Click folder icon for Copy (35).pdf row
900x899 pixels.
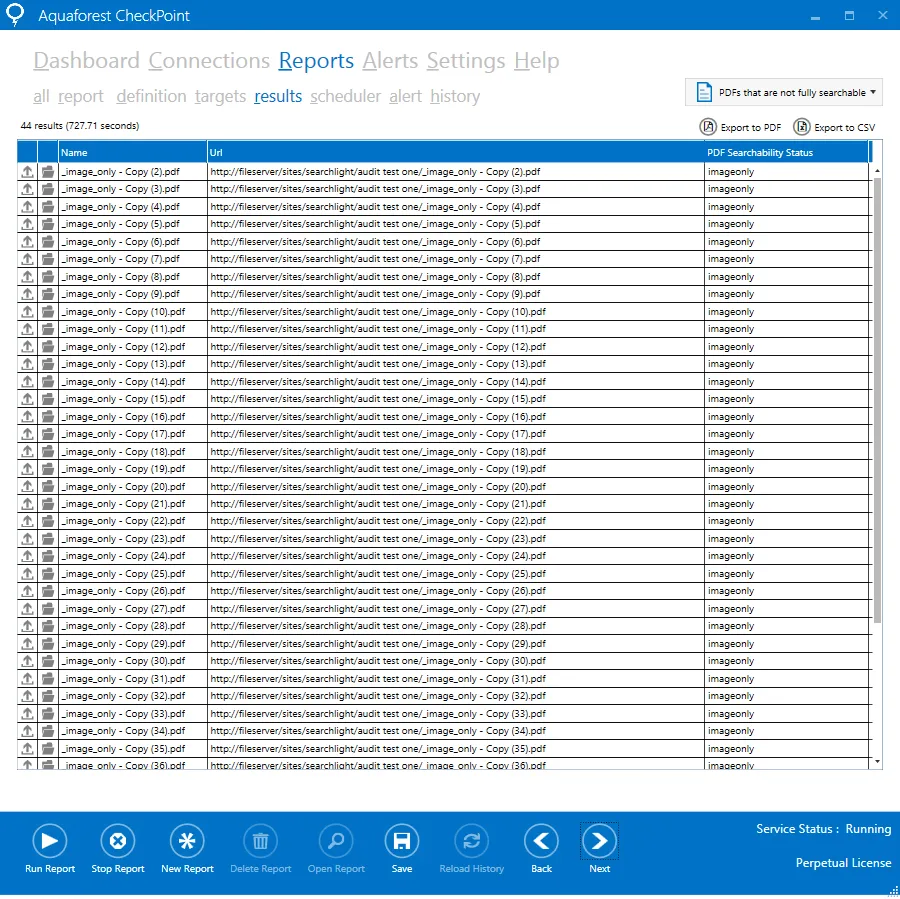[x=48, y=749]
